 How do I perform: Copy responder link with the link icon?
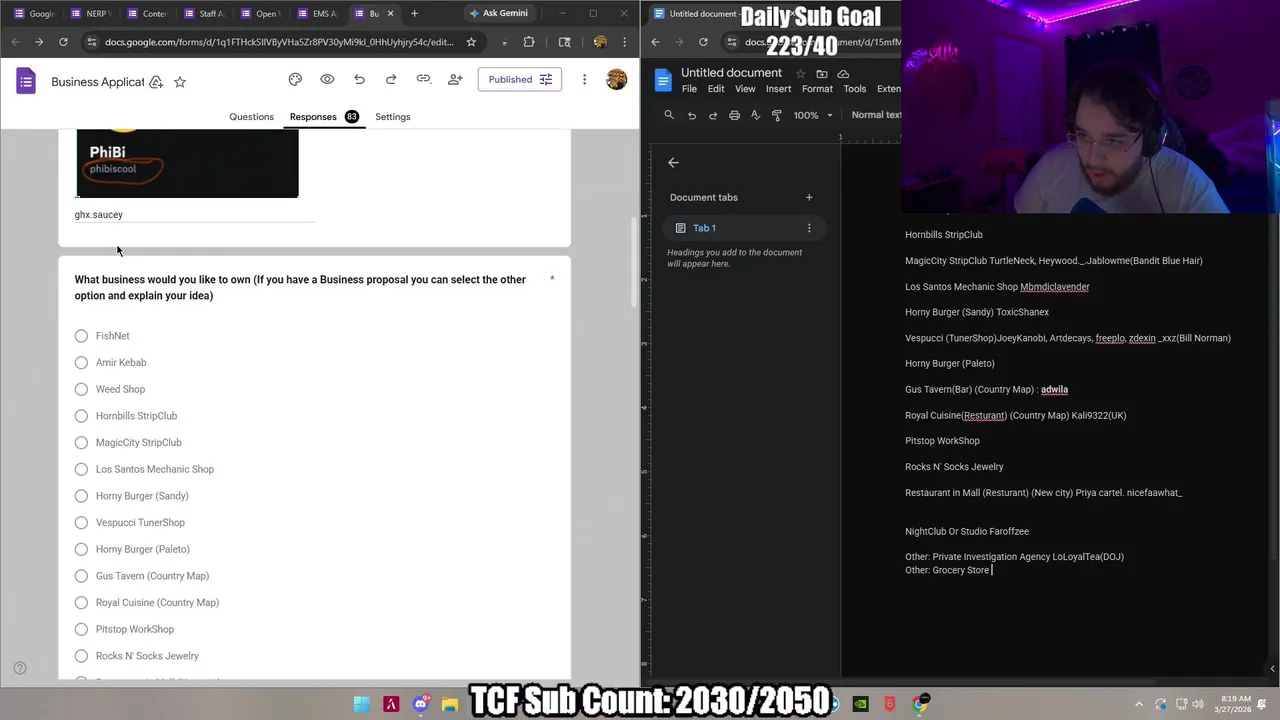[423, 80]
